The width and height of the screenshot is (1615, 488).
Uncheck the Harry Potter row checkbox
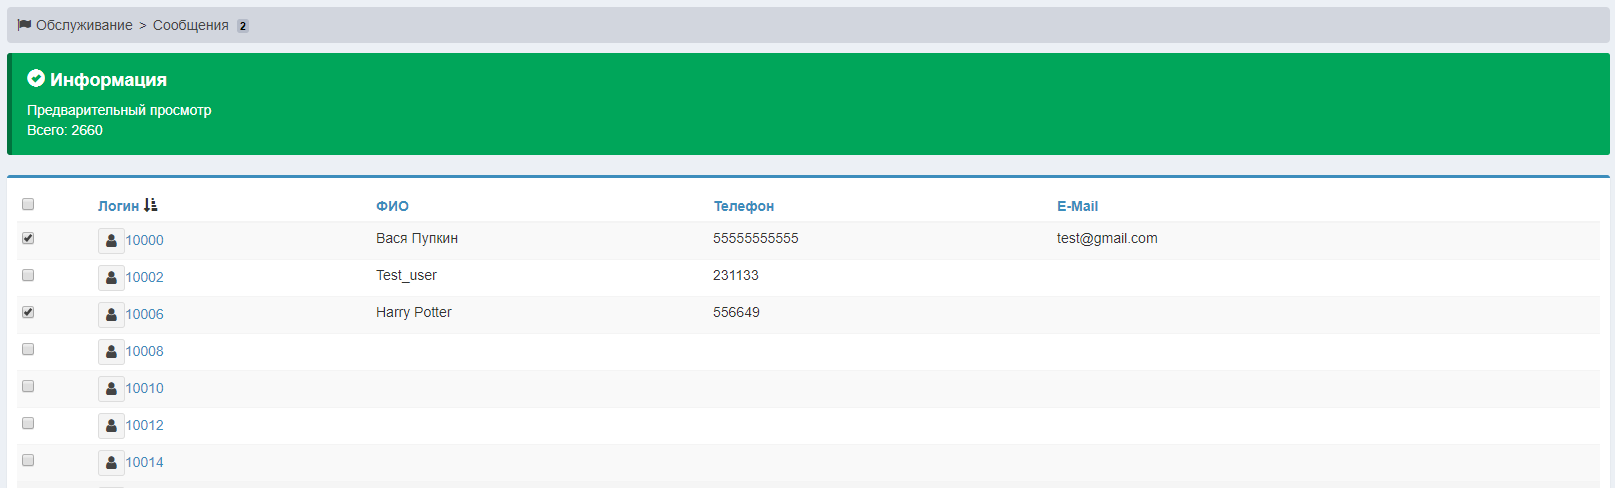pos(28,312)
